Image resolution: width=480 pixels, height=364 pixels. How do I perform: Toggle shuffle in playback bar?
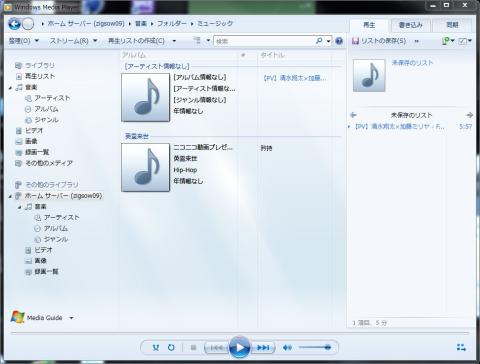156,347
